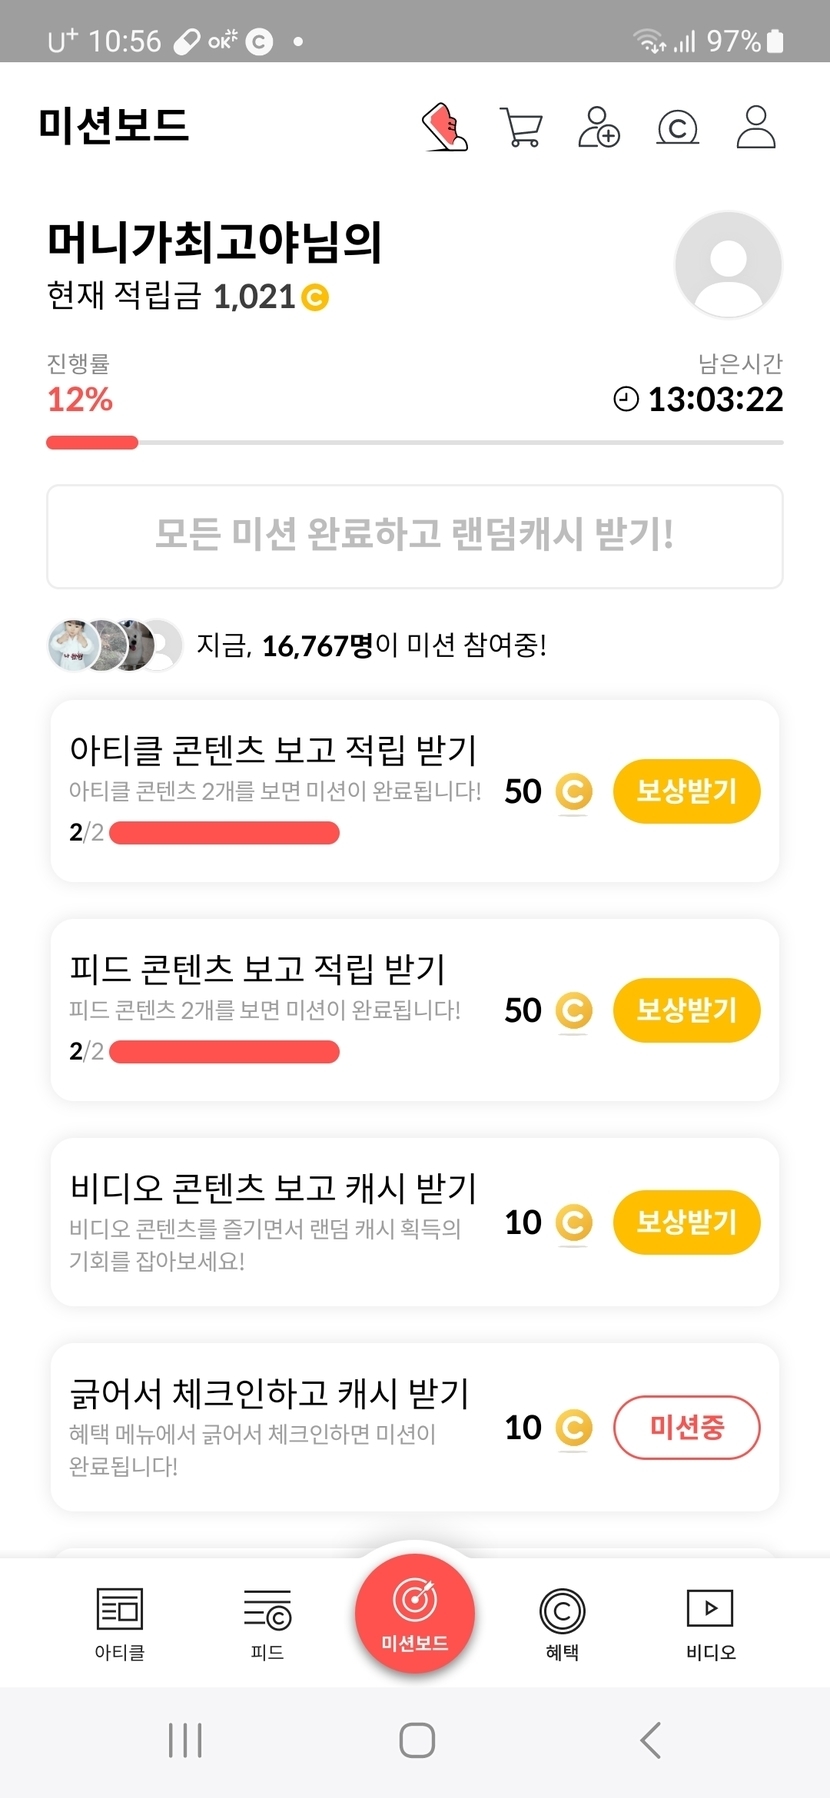Open Android recent apps button
The width and height of the screenshot is (830, 1798).
(185, 1740)
